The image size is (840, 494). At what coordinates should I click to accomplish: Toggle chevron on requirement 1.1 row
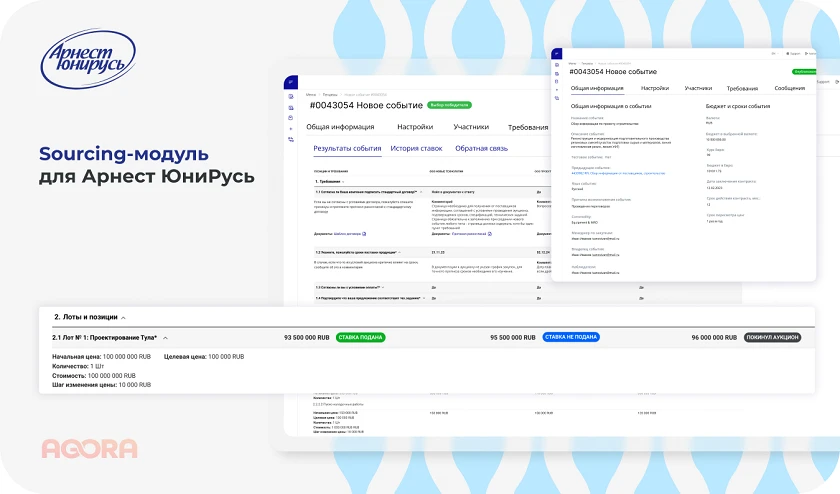coord(421,192)
